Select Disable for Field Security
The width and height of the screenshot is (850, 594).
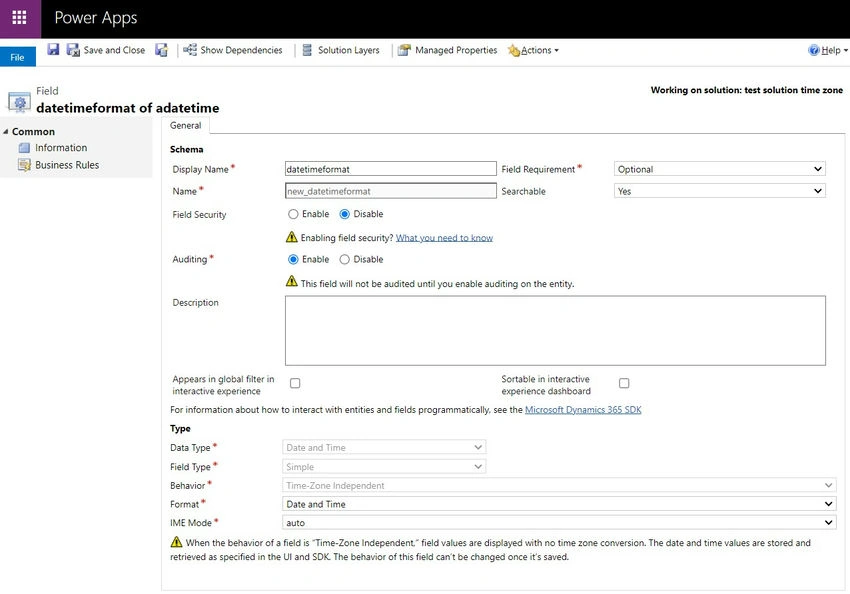[344, 214]
